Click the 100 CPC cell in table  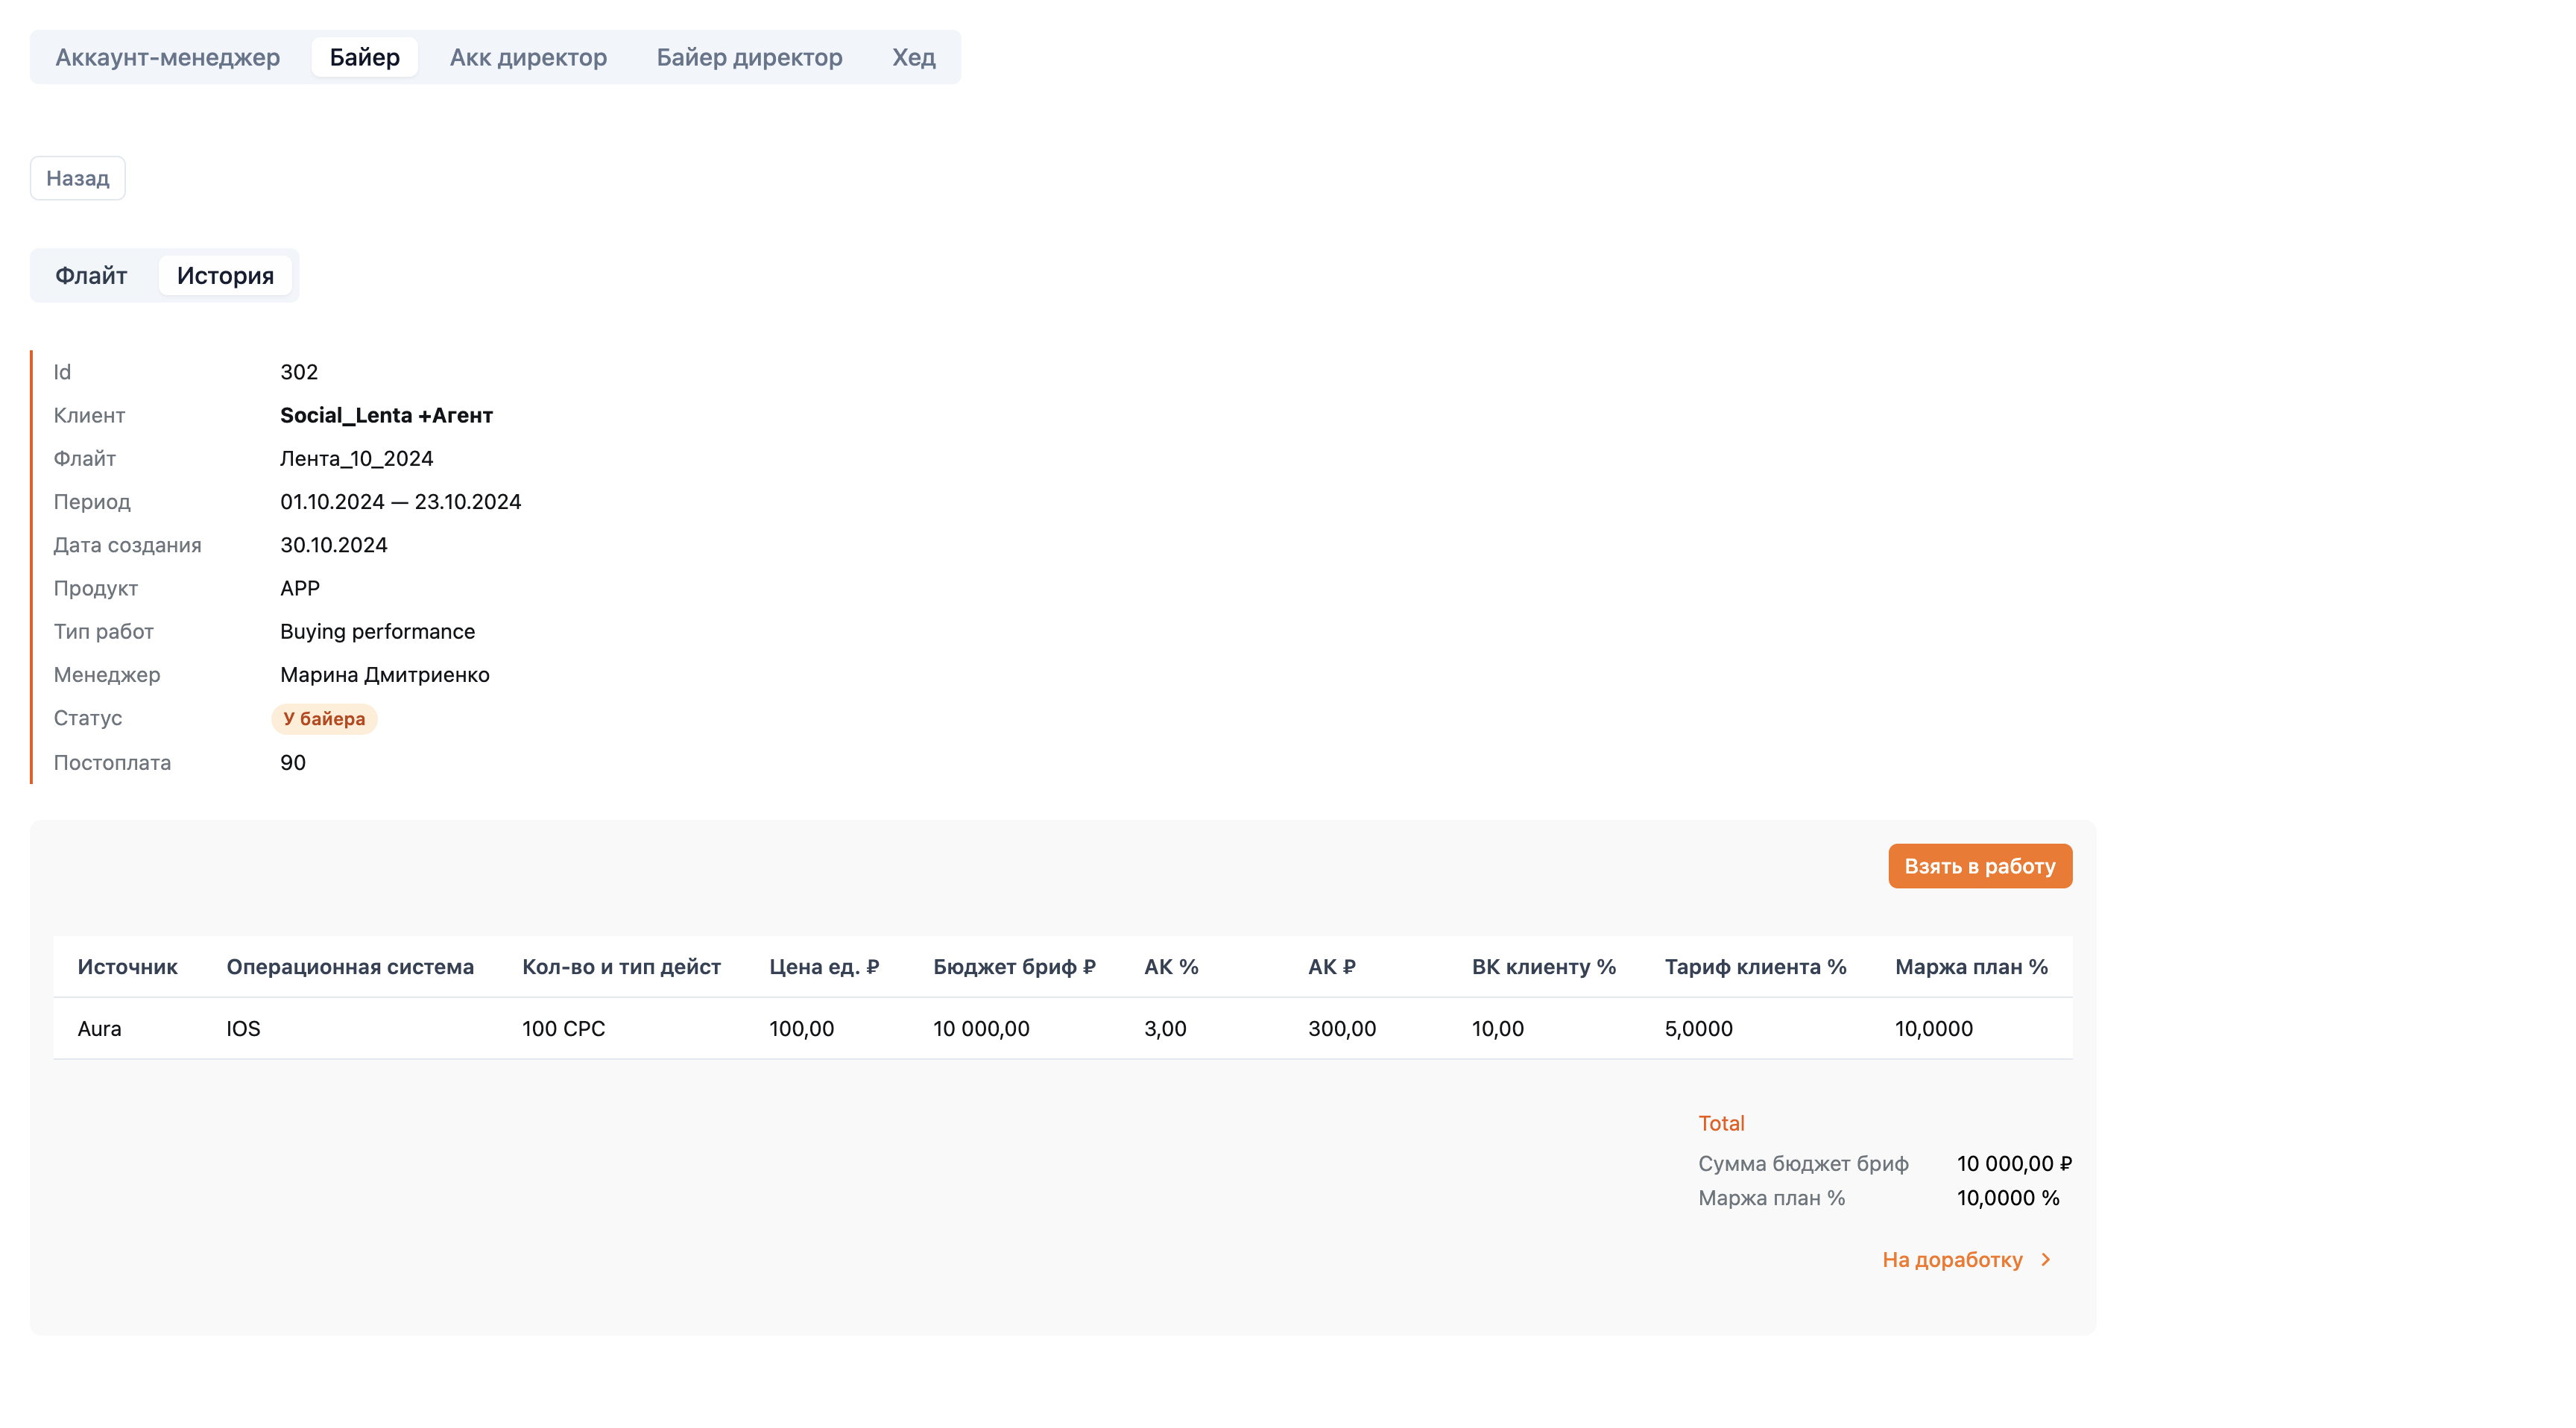point(563,1028)
